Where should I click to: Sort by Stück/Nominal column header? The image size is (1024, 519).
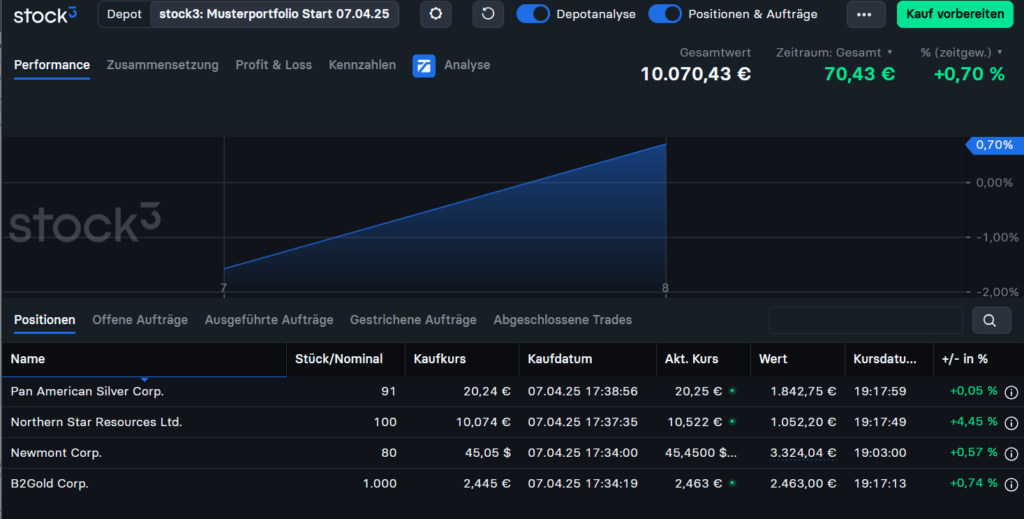click(346, 359)
